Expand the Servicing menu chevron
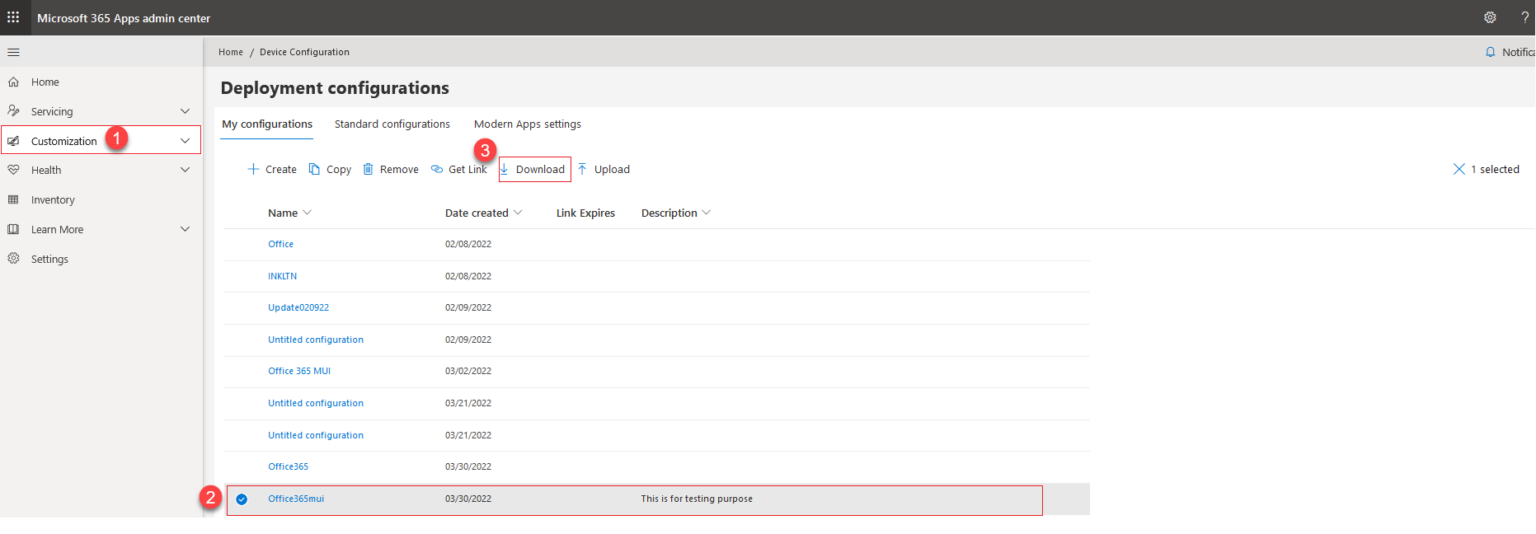This screenshot has height=534, width=1536. click(x=185, y=112)
